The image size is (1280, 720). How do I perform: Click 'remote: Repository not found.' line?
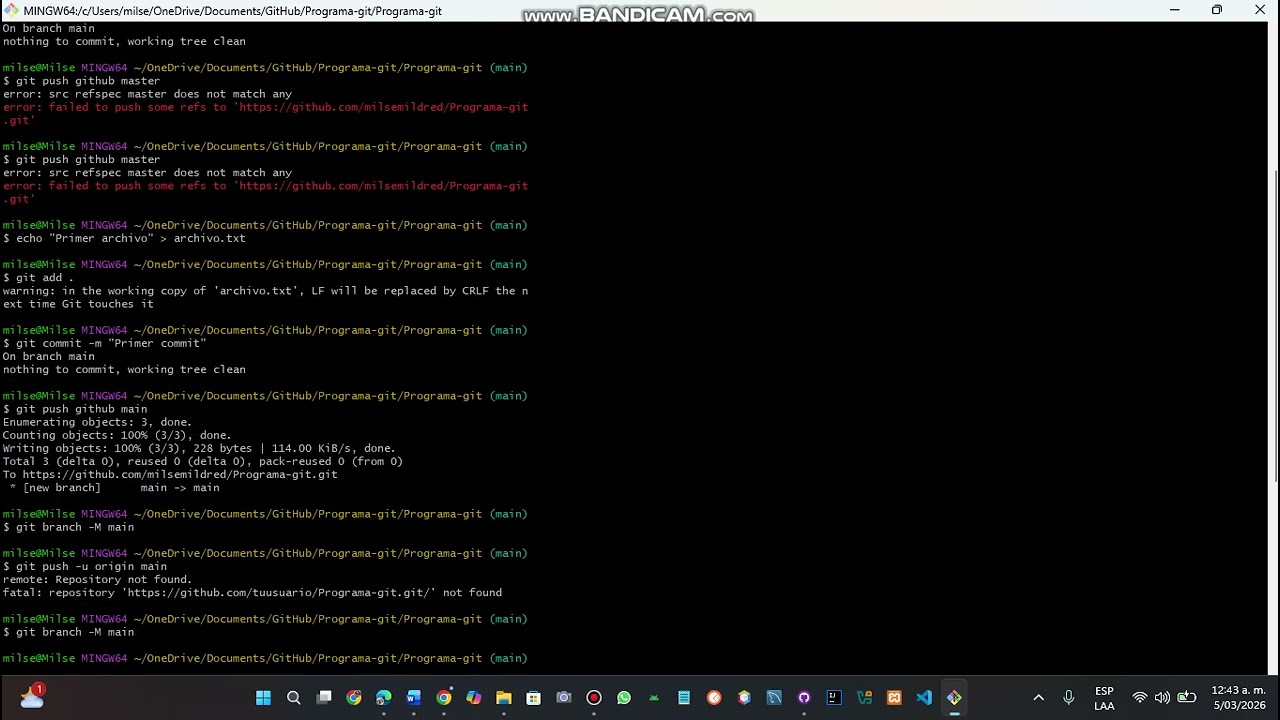pos(97,579)
